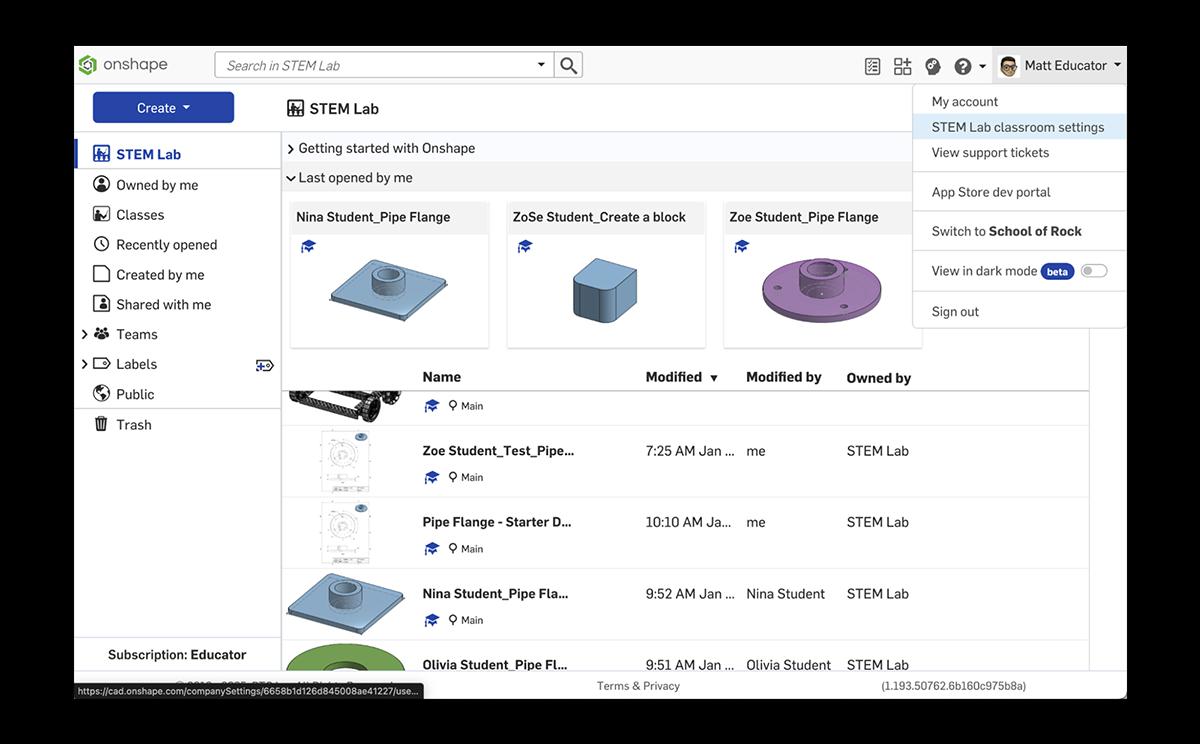
Task: Open the Terms & Privacy link
Action: (x=638, y=686)
